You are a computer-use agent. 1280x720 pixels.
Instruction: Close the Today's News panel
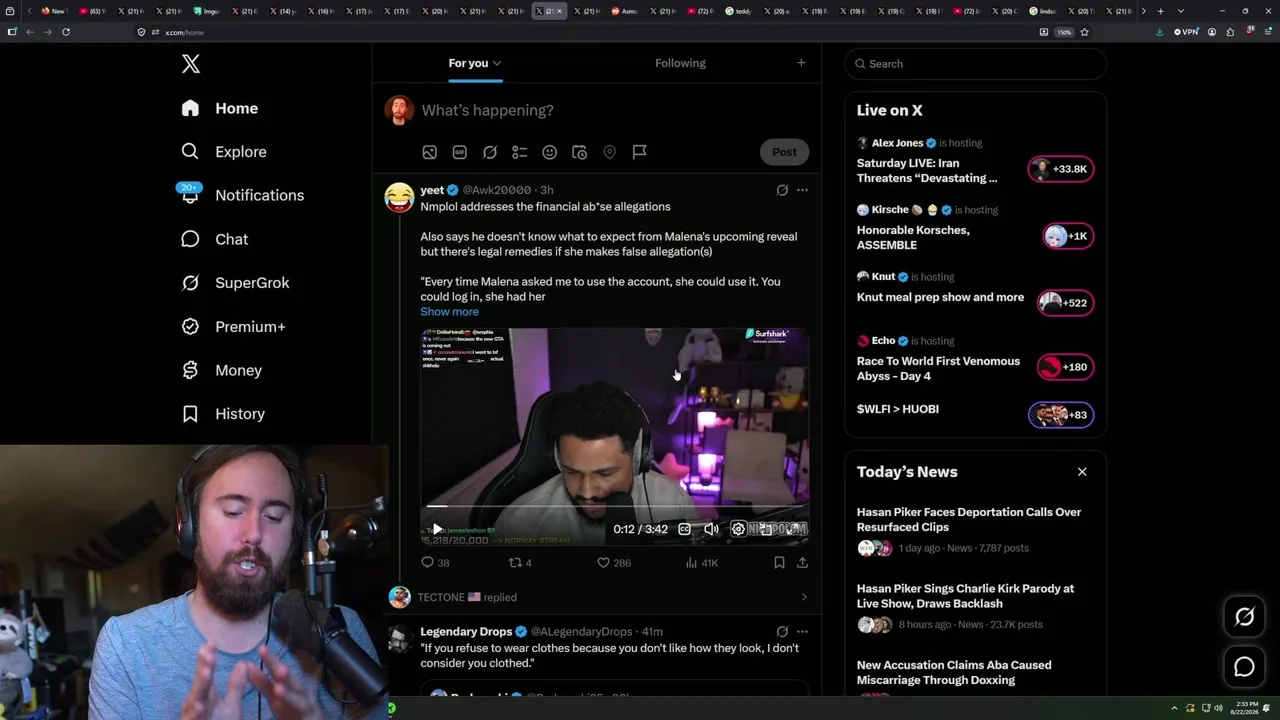tap(1082, 472)
